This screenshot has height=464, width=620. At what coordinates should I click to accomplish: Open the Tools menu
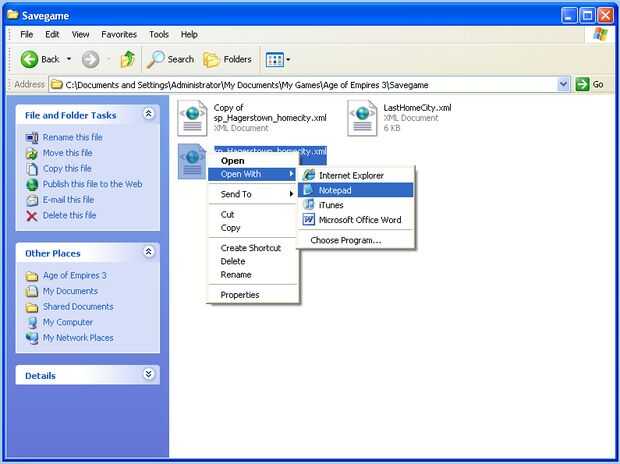pos(159,34)
